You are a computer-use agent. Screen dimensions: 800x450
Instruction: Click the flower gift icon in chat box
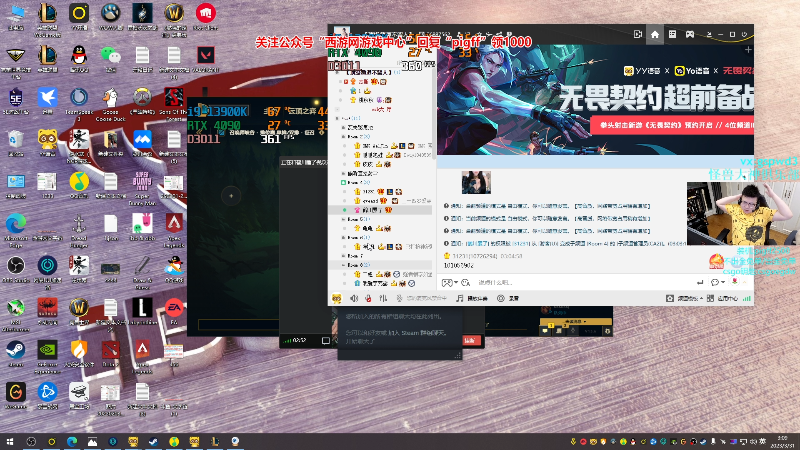pos(735,282)
